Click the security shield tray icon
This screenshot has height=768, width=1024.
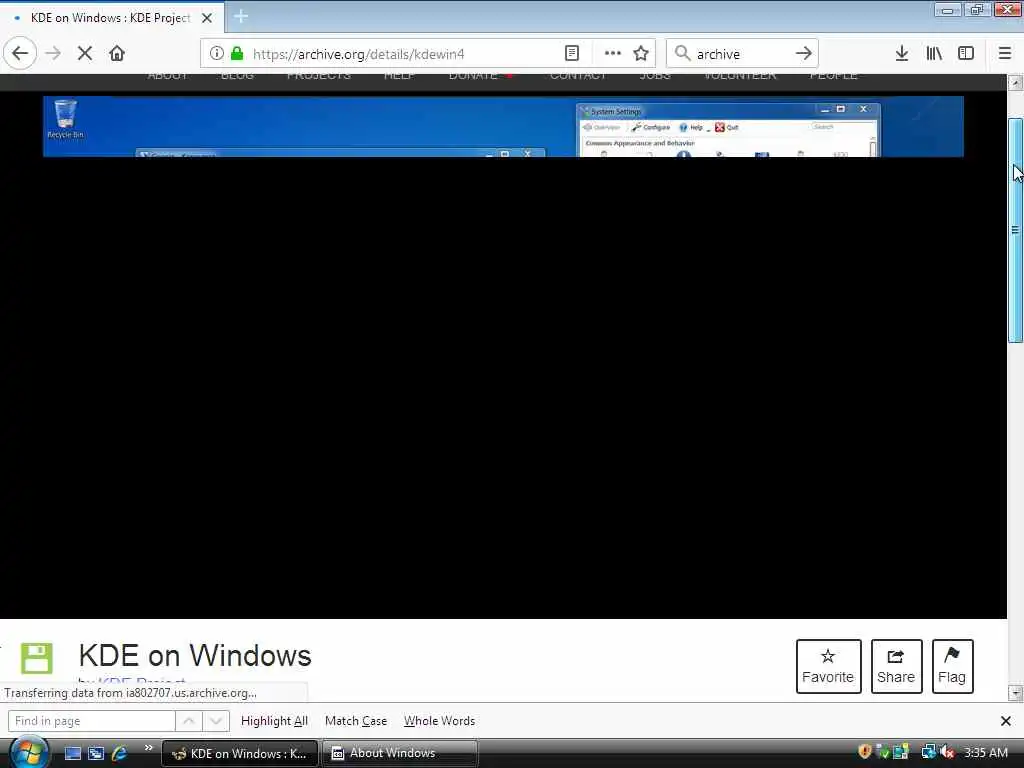point(865,752)
